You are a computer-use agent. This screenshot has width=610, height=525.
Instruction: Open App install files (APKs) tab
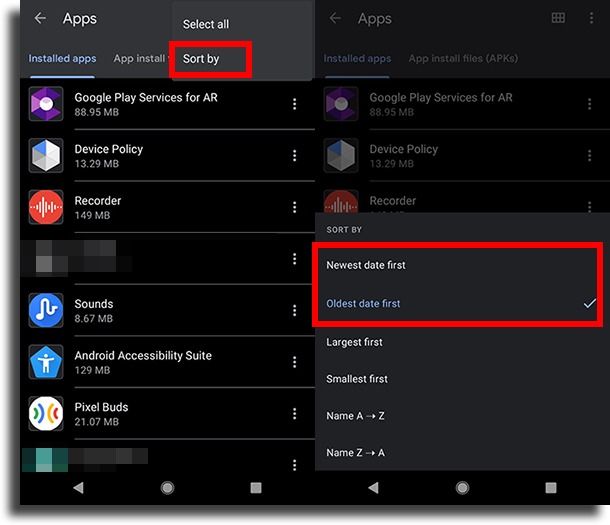coord(463,59)
